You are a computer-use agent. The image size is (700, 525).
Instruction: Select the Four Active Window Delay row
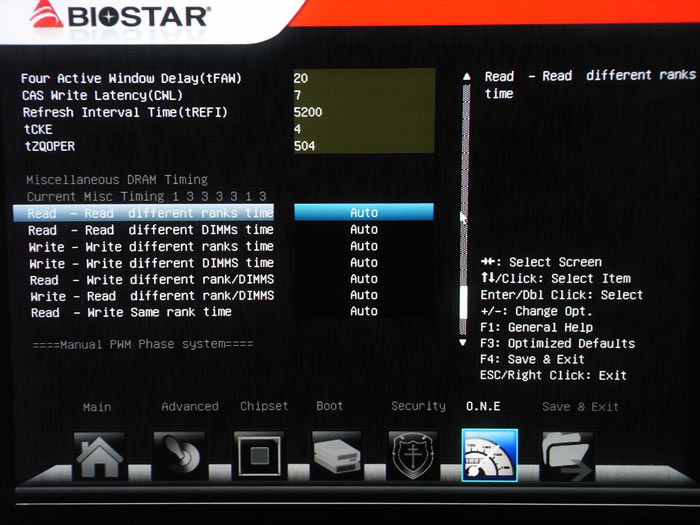coord(132,78)
